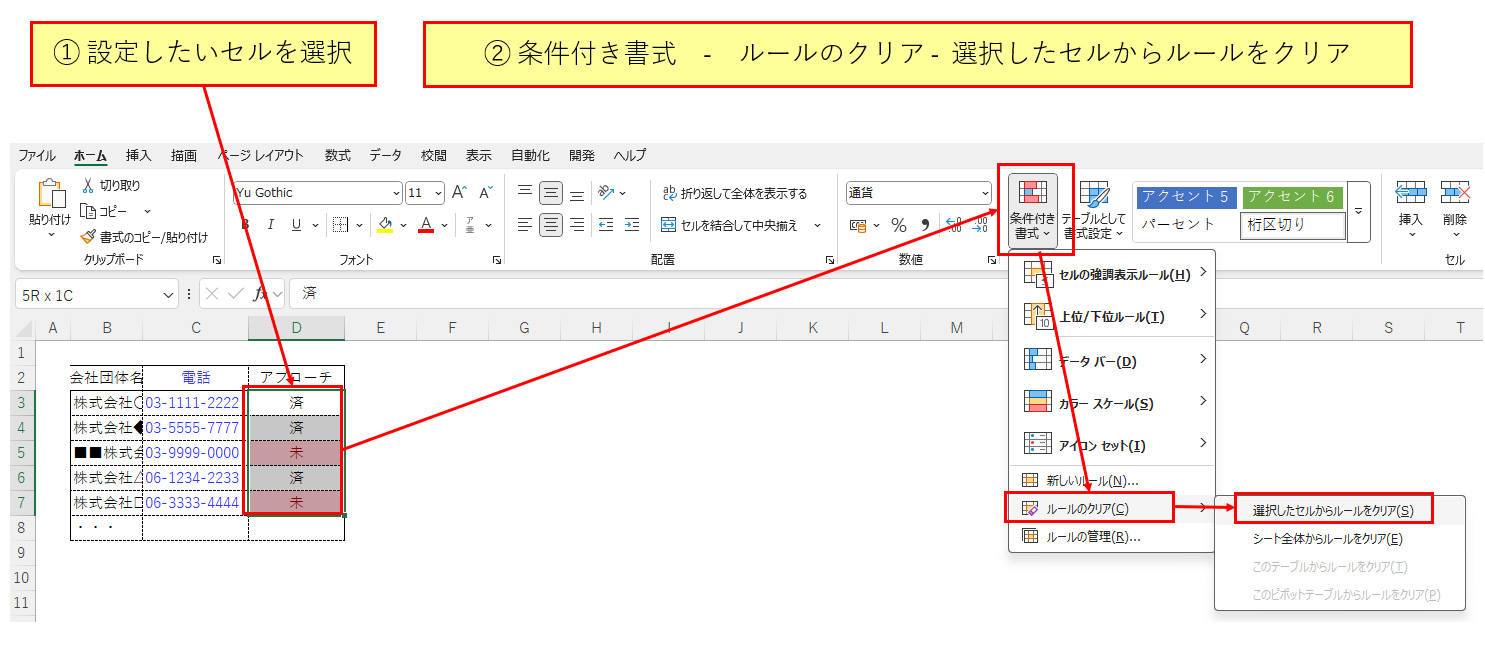This screenshot has width=1485, height=646.
Task: Toggle Wrap Text (折り返して全体を表示する)
Action: coord(733,193)
